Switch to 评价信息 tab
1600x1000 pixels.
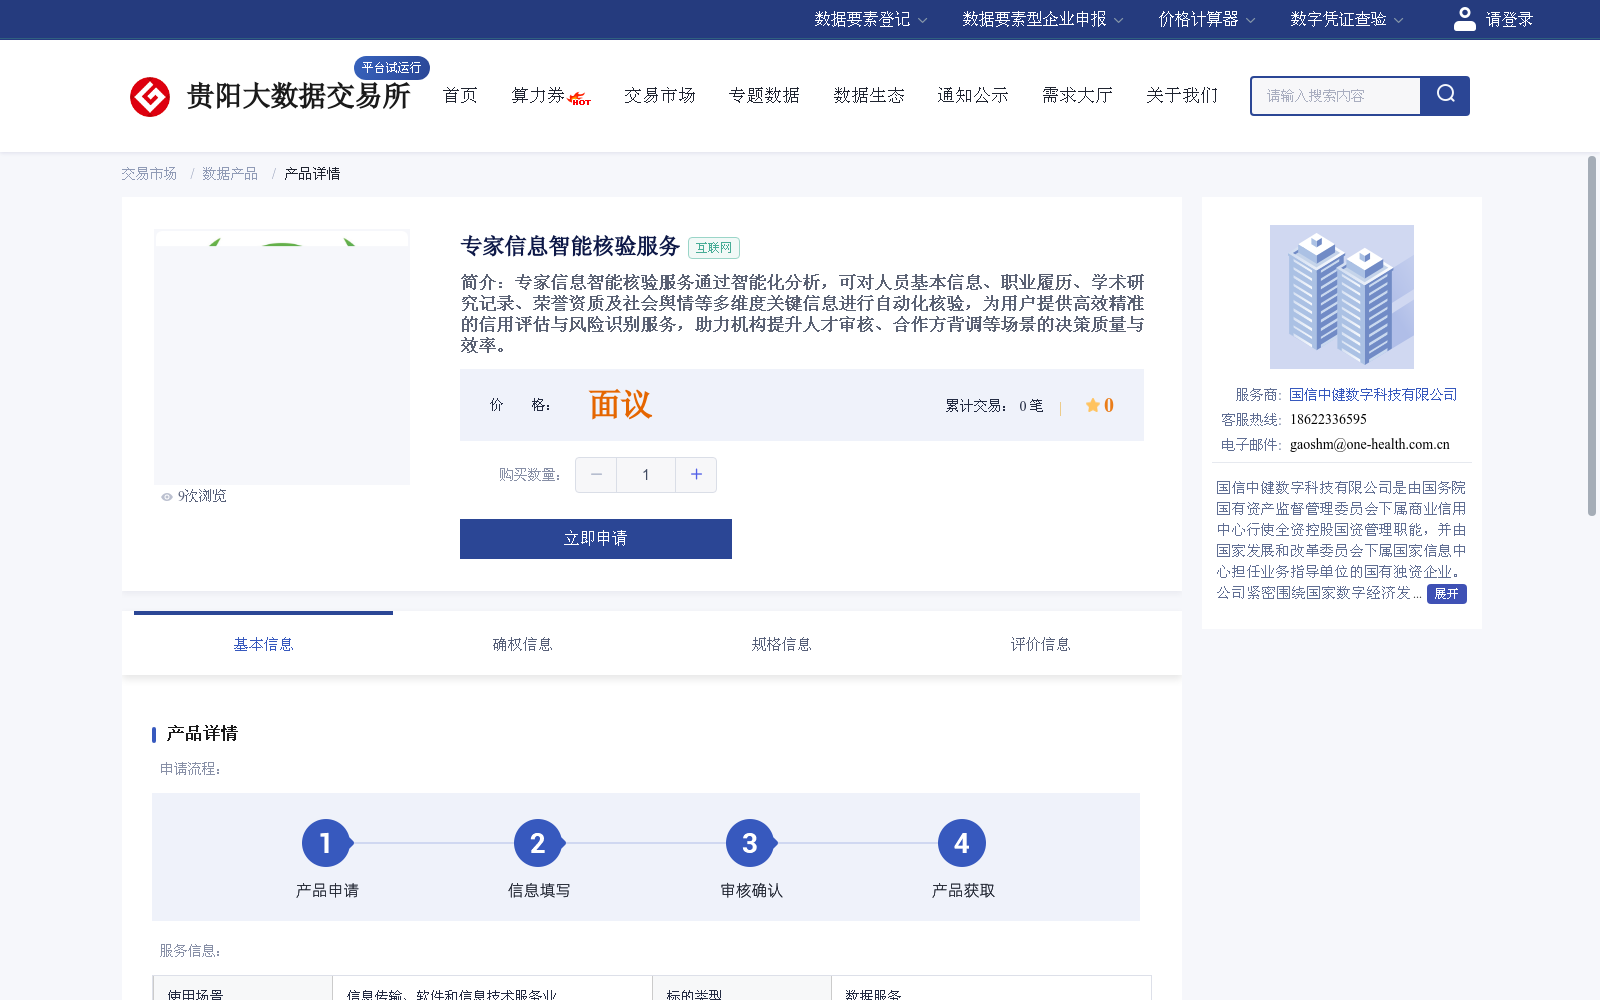coord(1040,644)
